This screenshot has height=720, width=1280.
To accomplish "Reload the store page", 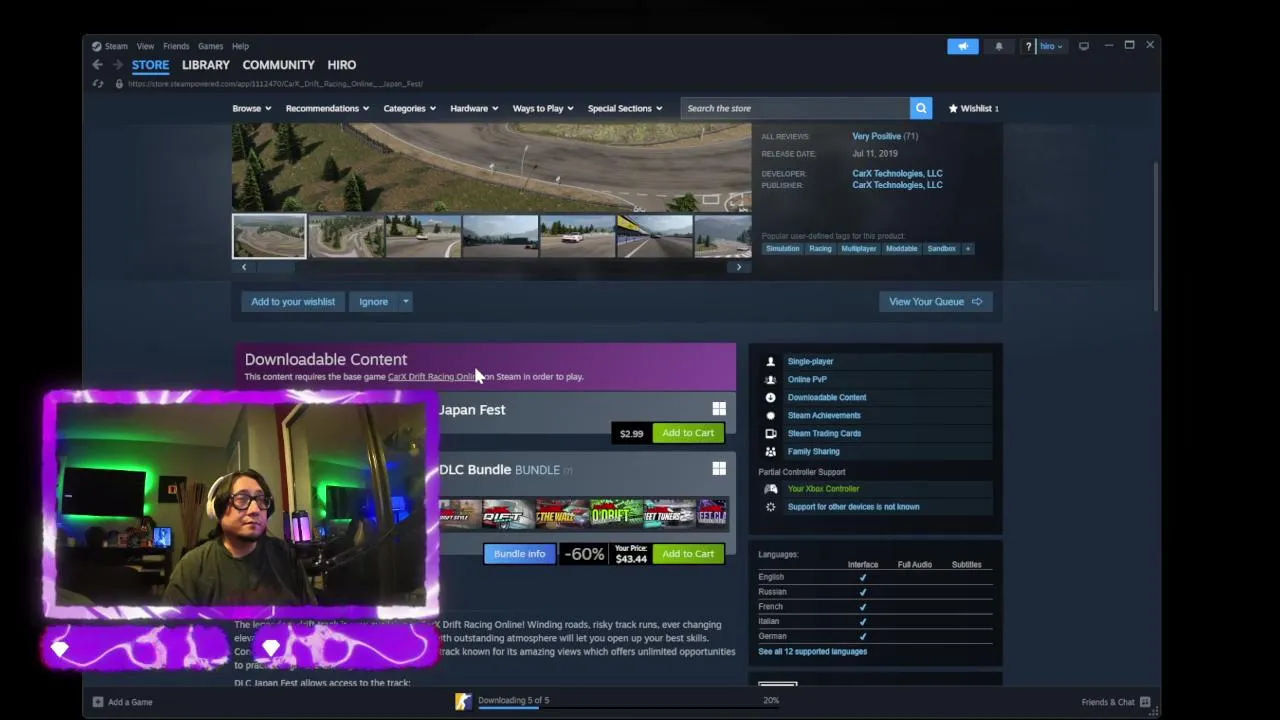I will click(x=98, y=84).
